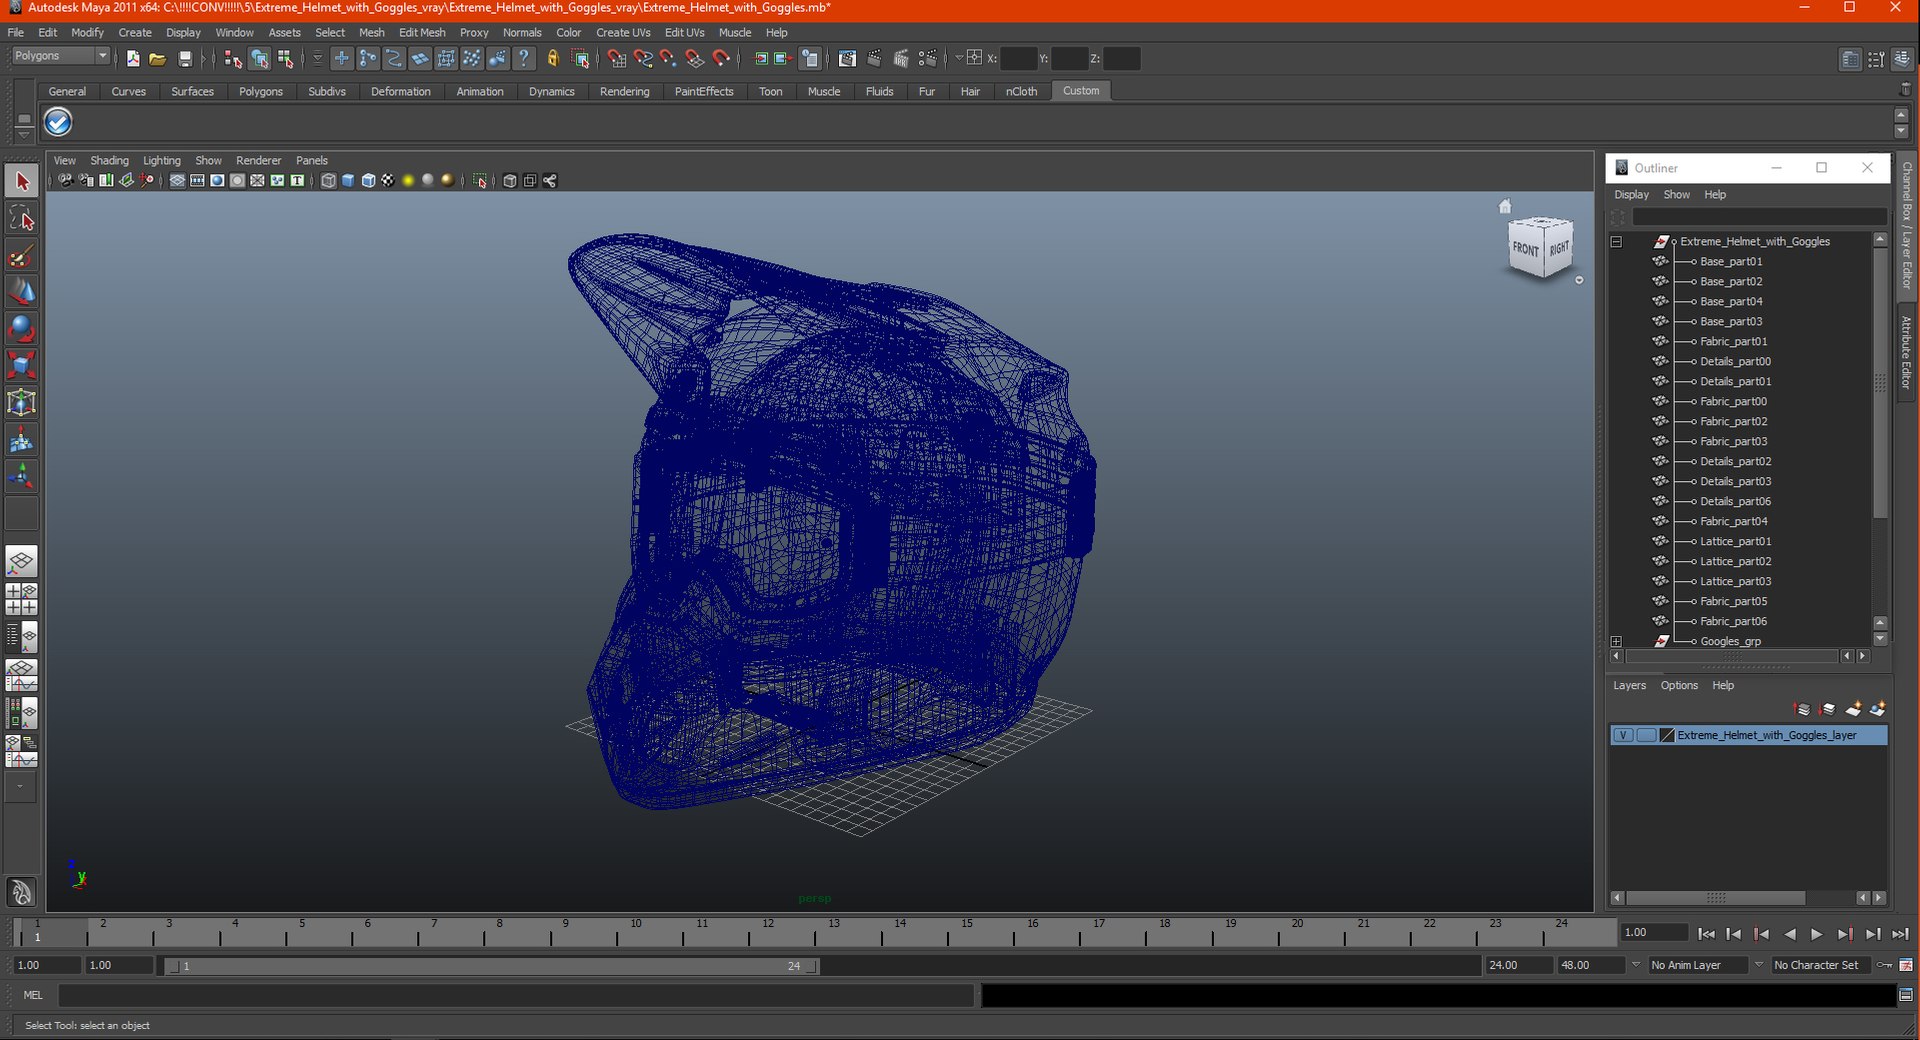The width and height of the screenshot is (1920, 1040).
Task: Switch to single perspective view layout
Action: click(22, 561)
